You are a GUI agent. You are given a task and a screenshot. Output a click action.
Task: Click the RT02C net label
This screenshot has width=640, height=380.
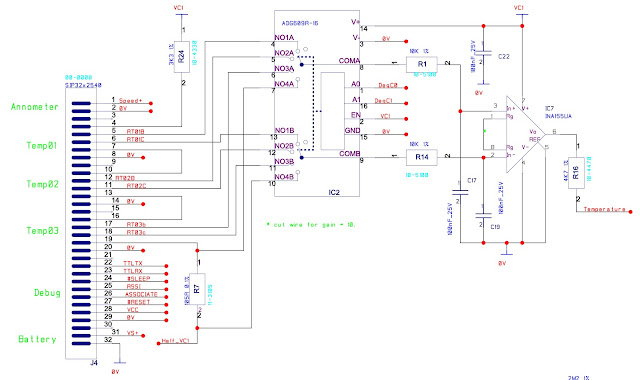pos(136,186)
